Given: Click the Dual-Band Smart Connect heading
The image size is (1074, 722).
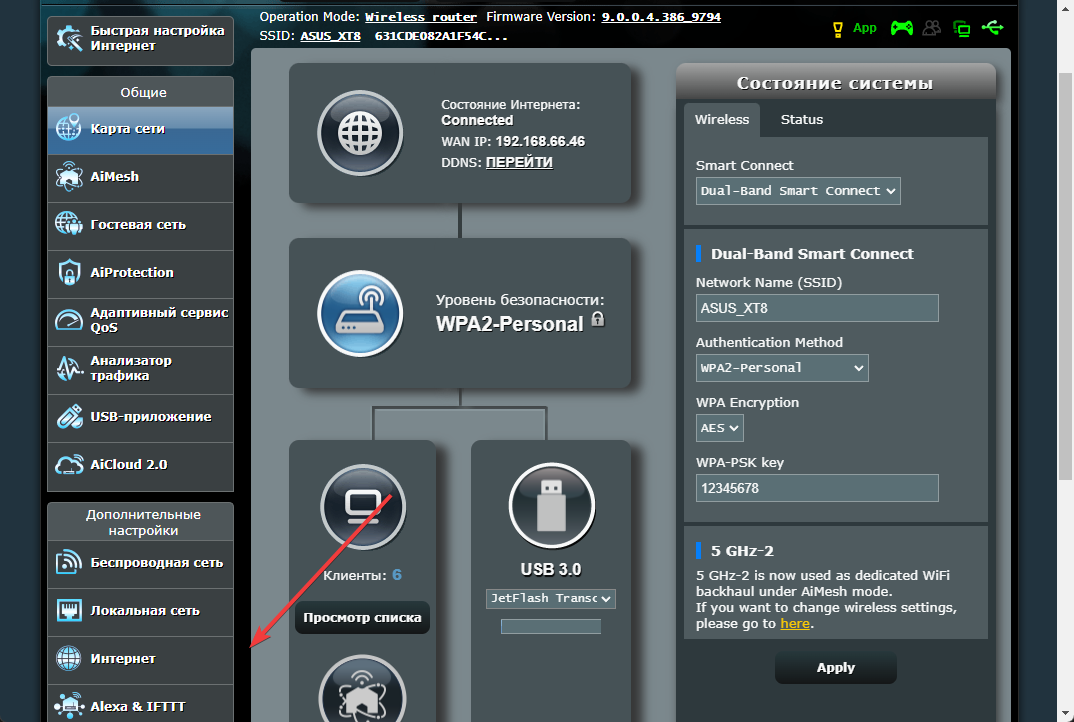Looking at the screenshot, I should pos(812,254).
